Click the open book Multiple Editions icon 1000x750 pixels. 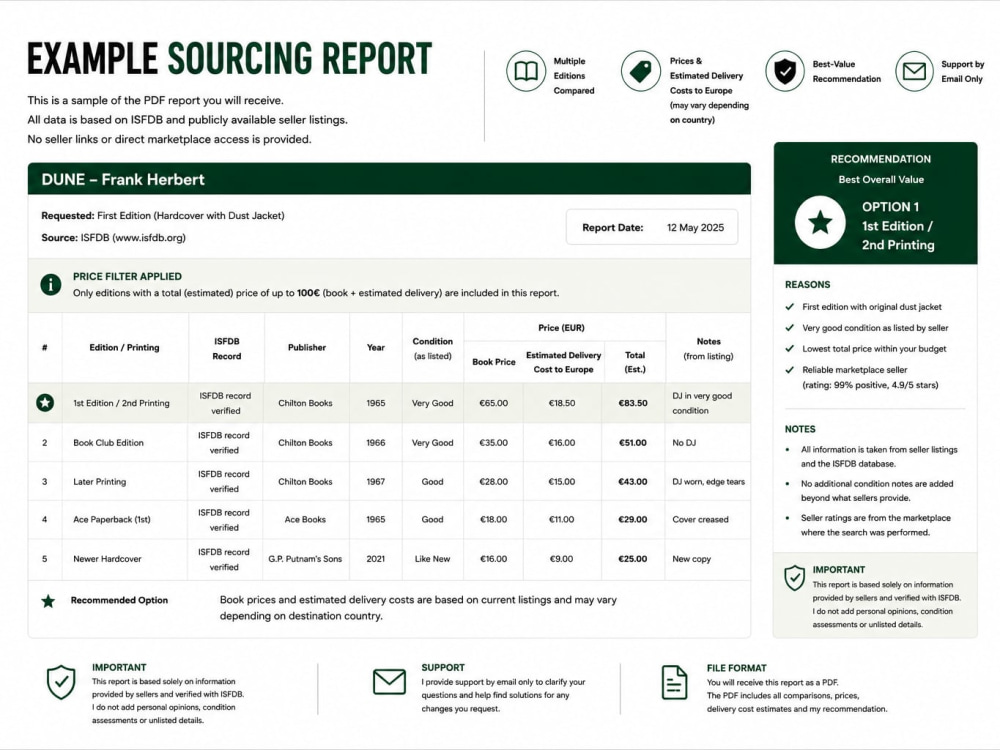[526, 71]
